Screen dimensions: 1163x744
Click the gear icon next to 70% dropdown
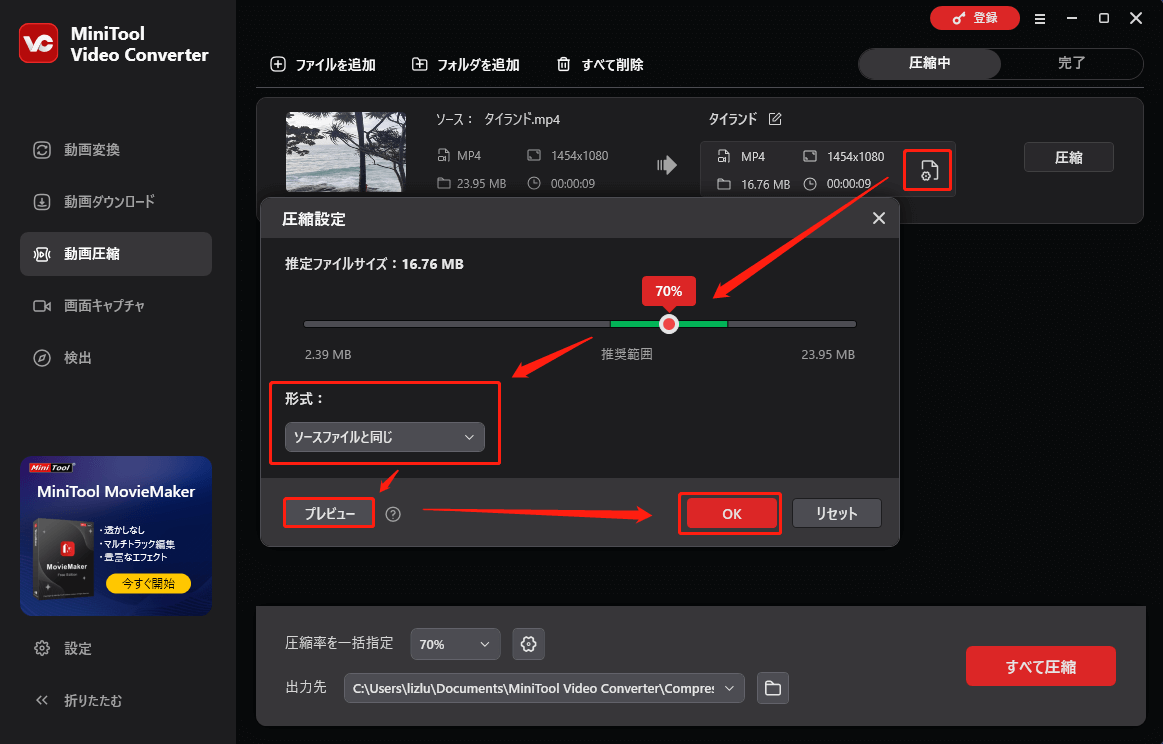click(x=529, y=644)
